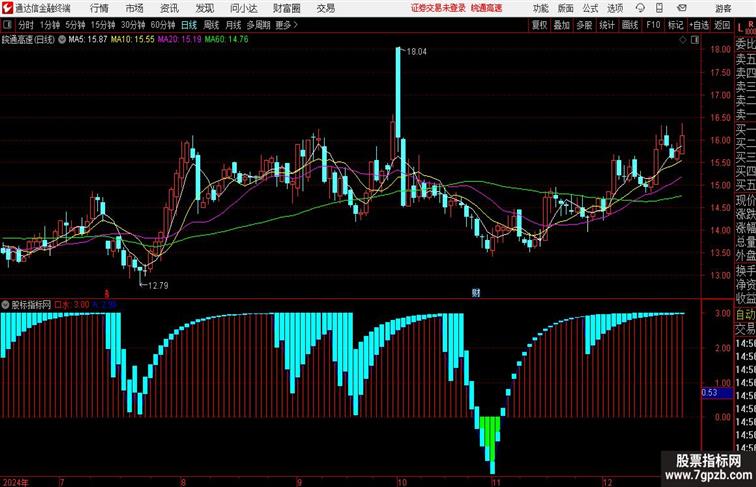Click the 多股 multi-stock button
The image size is (756, 487).
584,25
